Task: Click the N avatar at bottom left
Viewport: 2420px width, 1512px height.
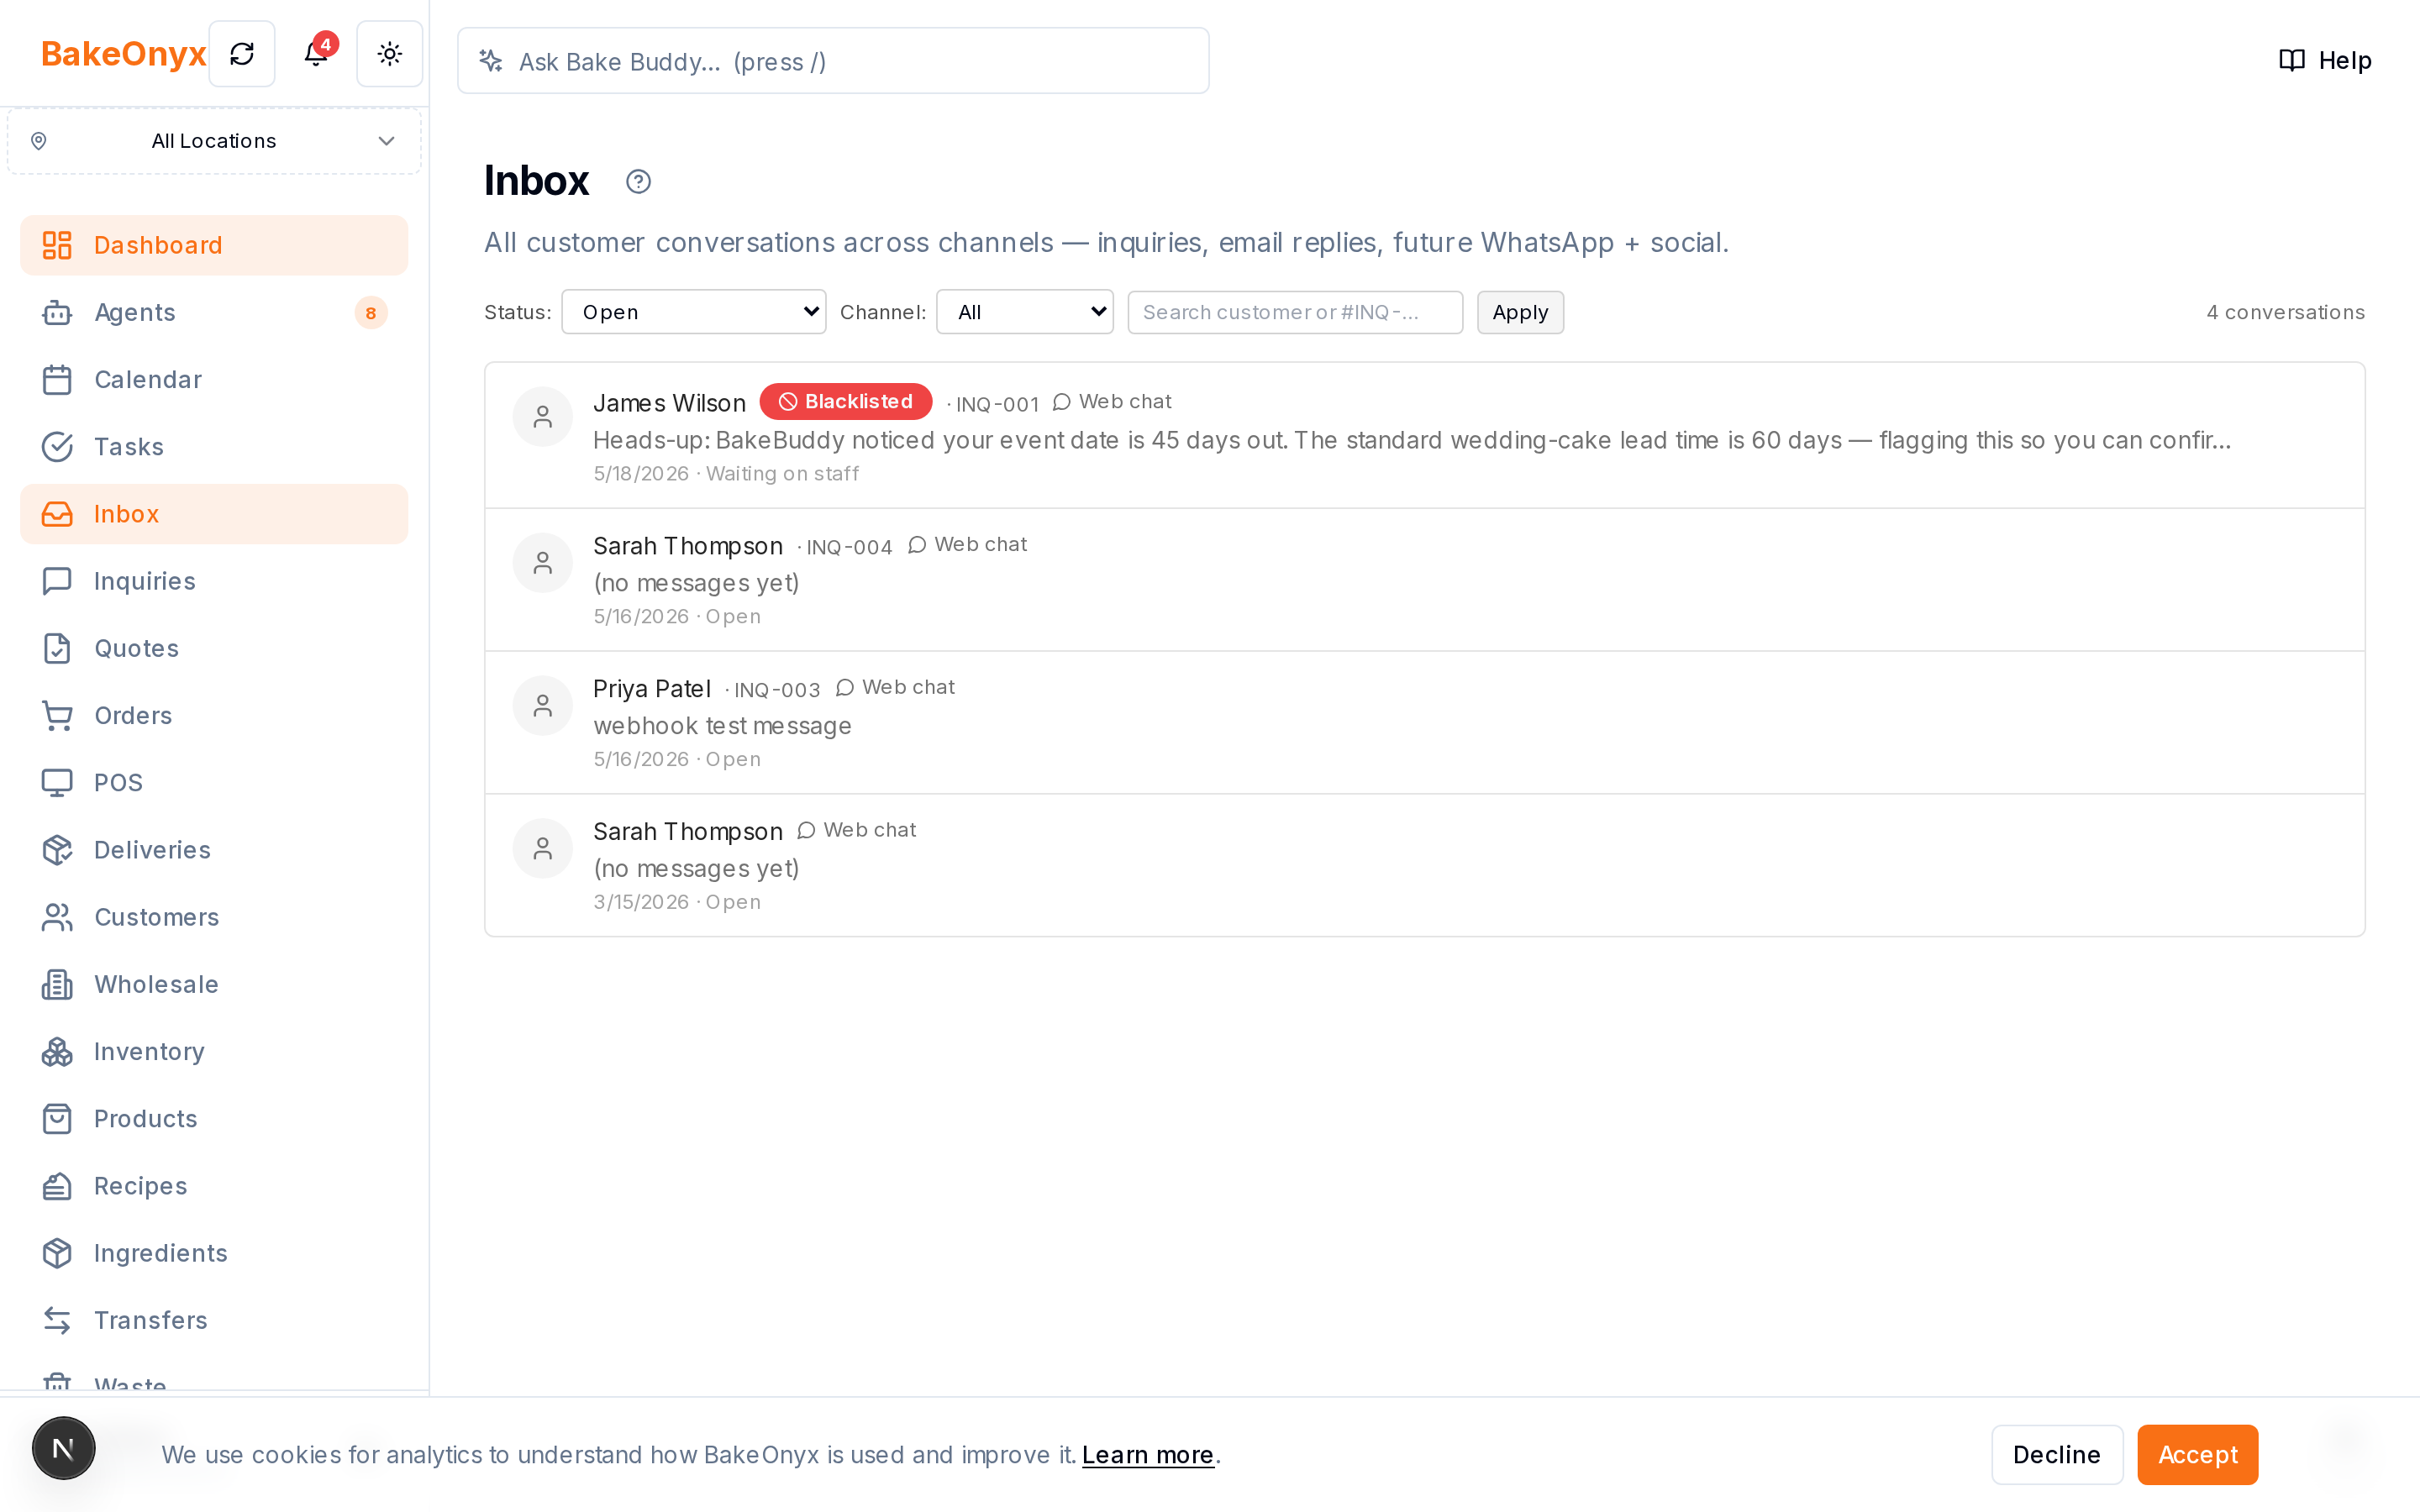Action: [x=64, y=1448]
